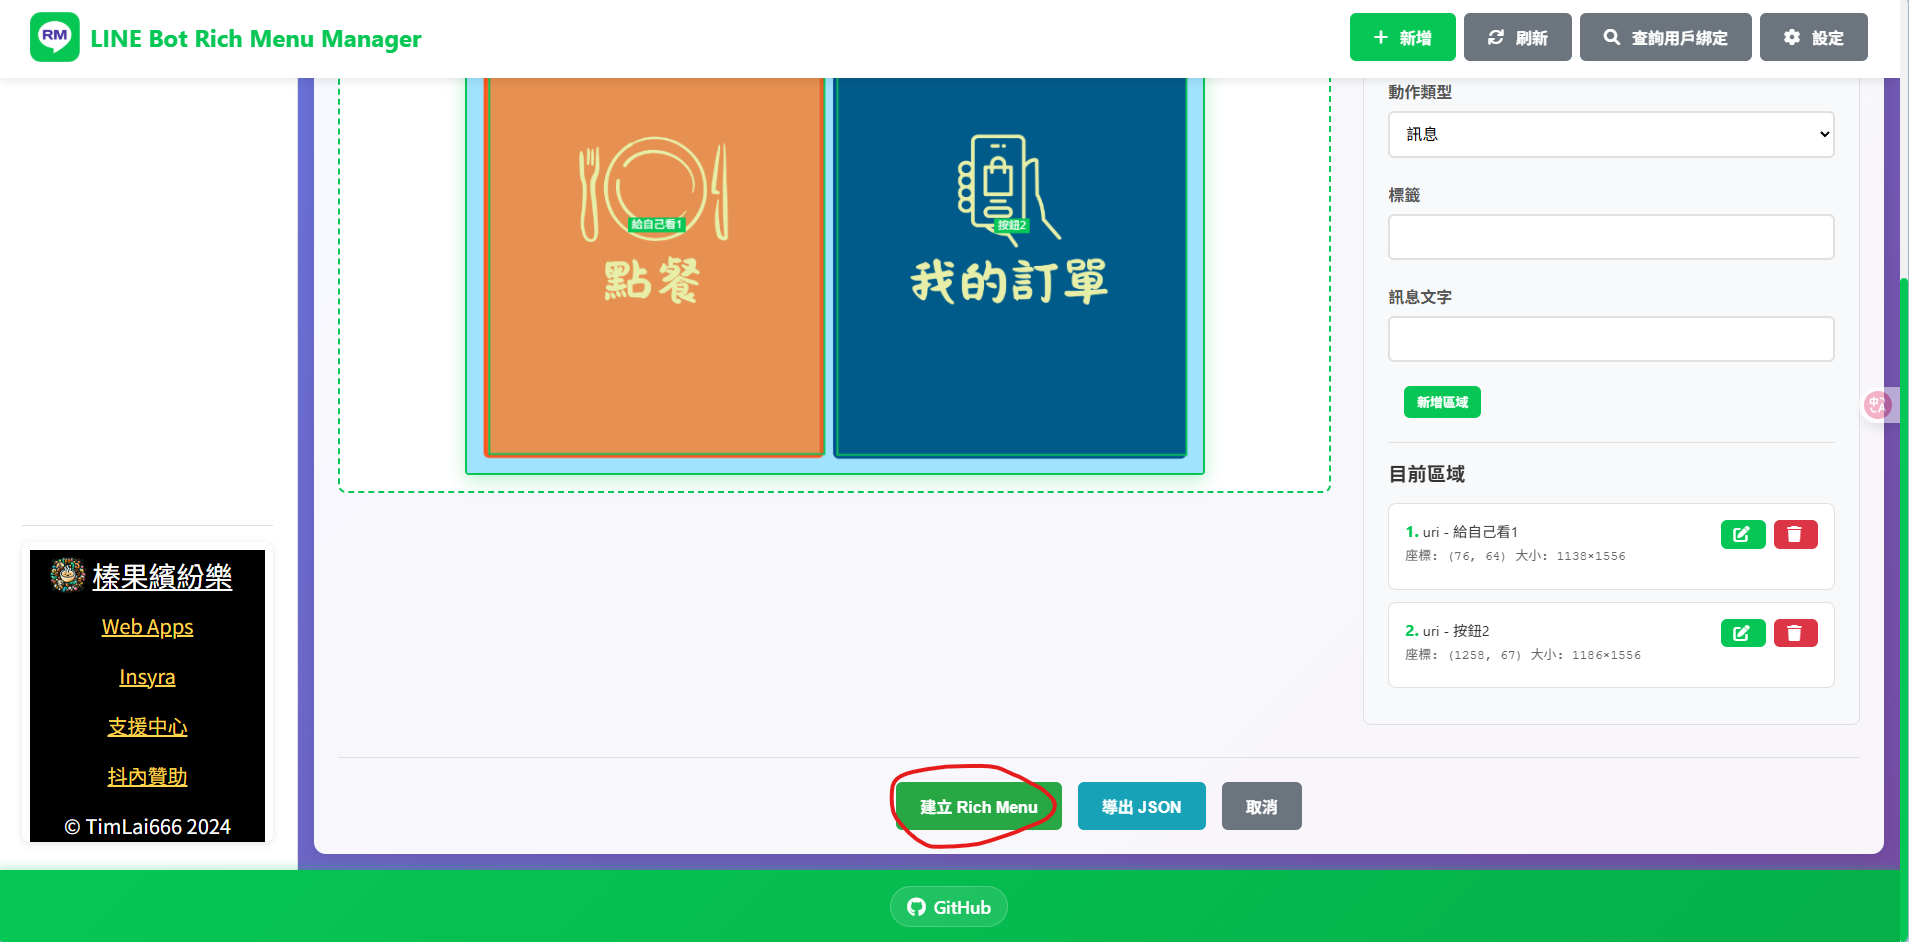Click edit icon for area 2 按鈕2
The width and height of the screenshot is (1909, 942).
[1742, 633]
